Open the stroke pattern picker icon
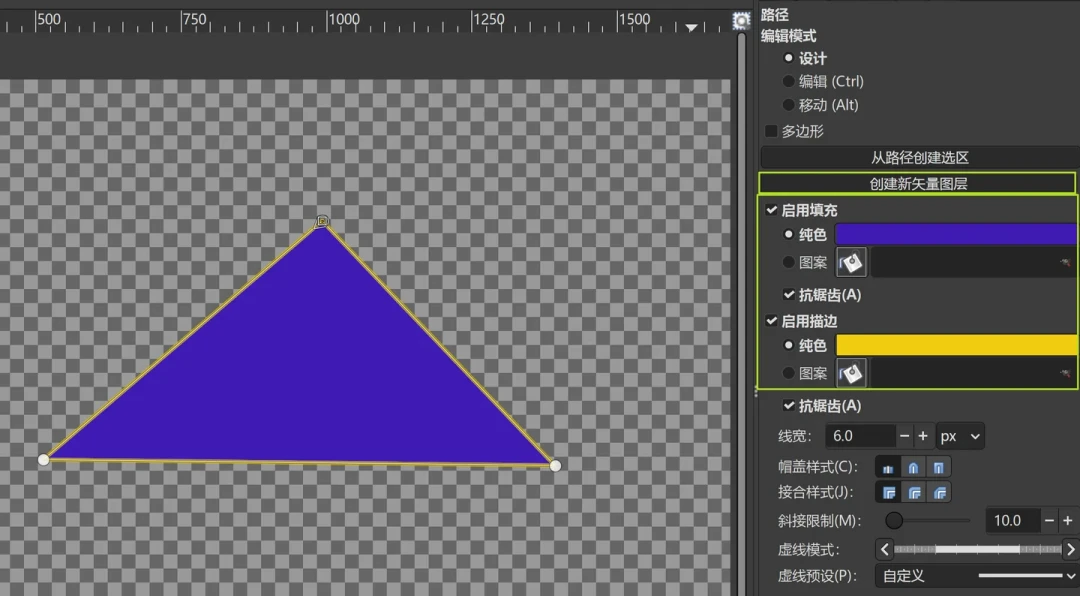The height and width of the screenshot is (596, 1080). [851, 373]
